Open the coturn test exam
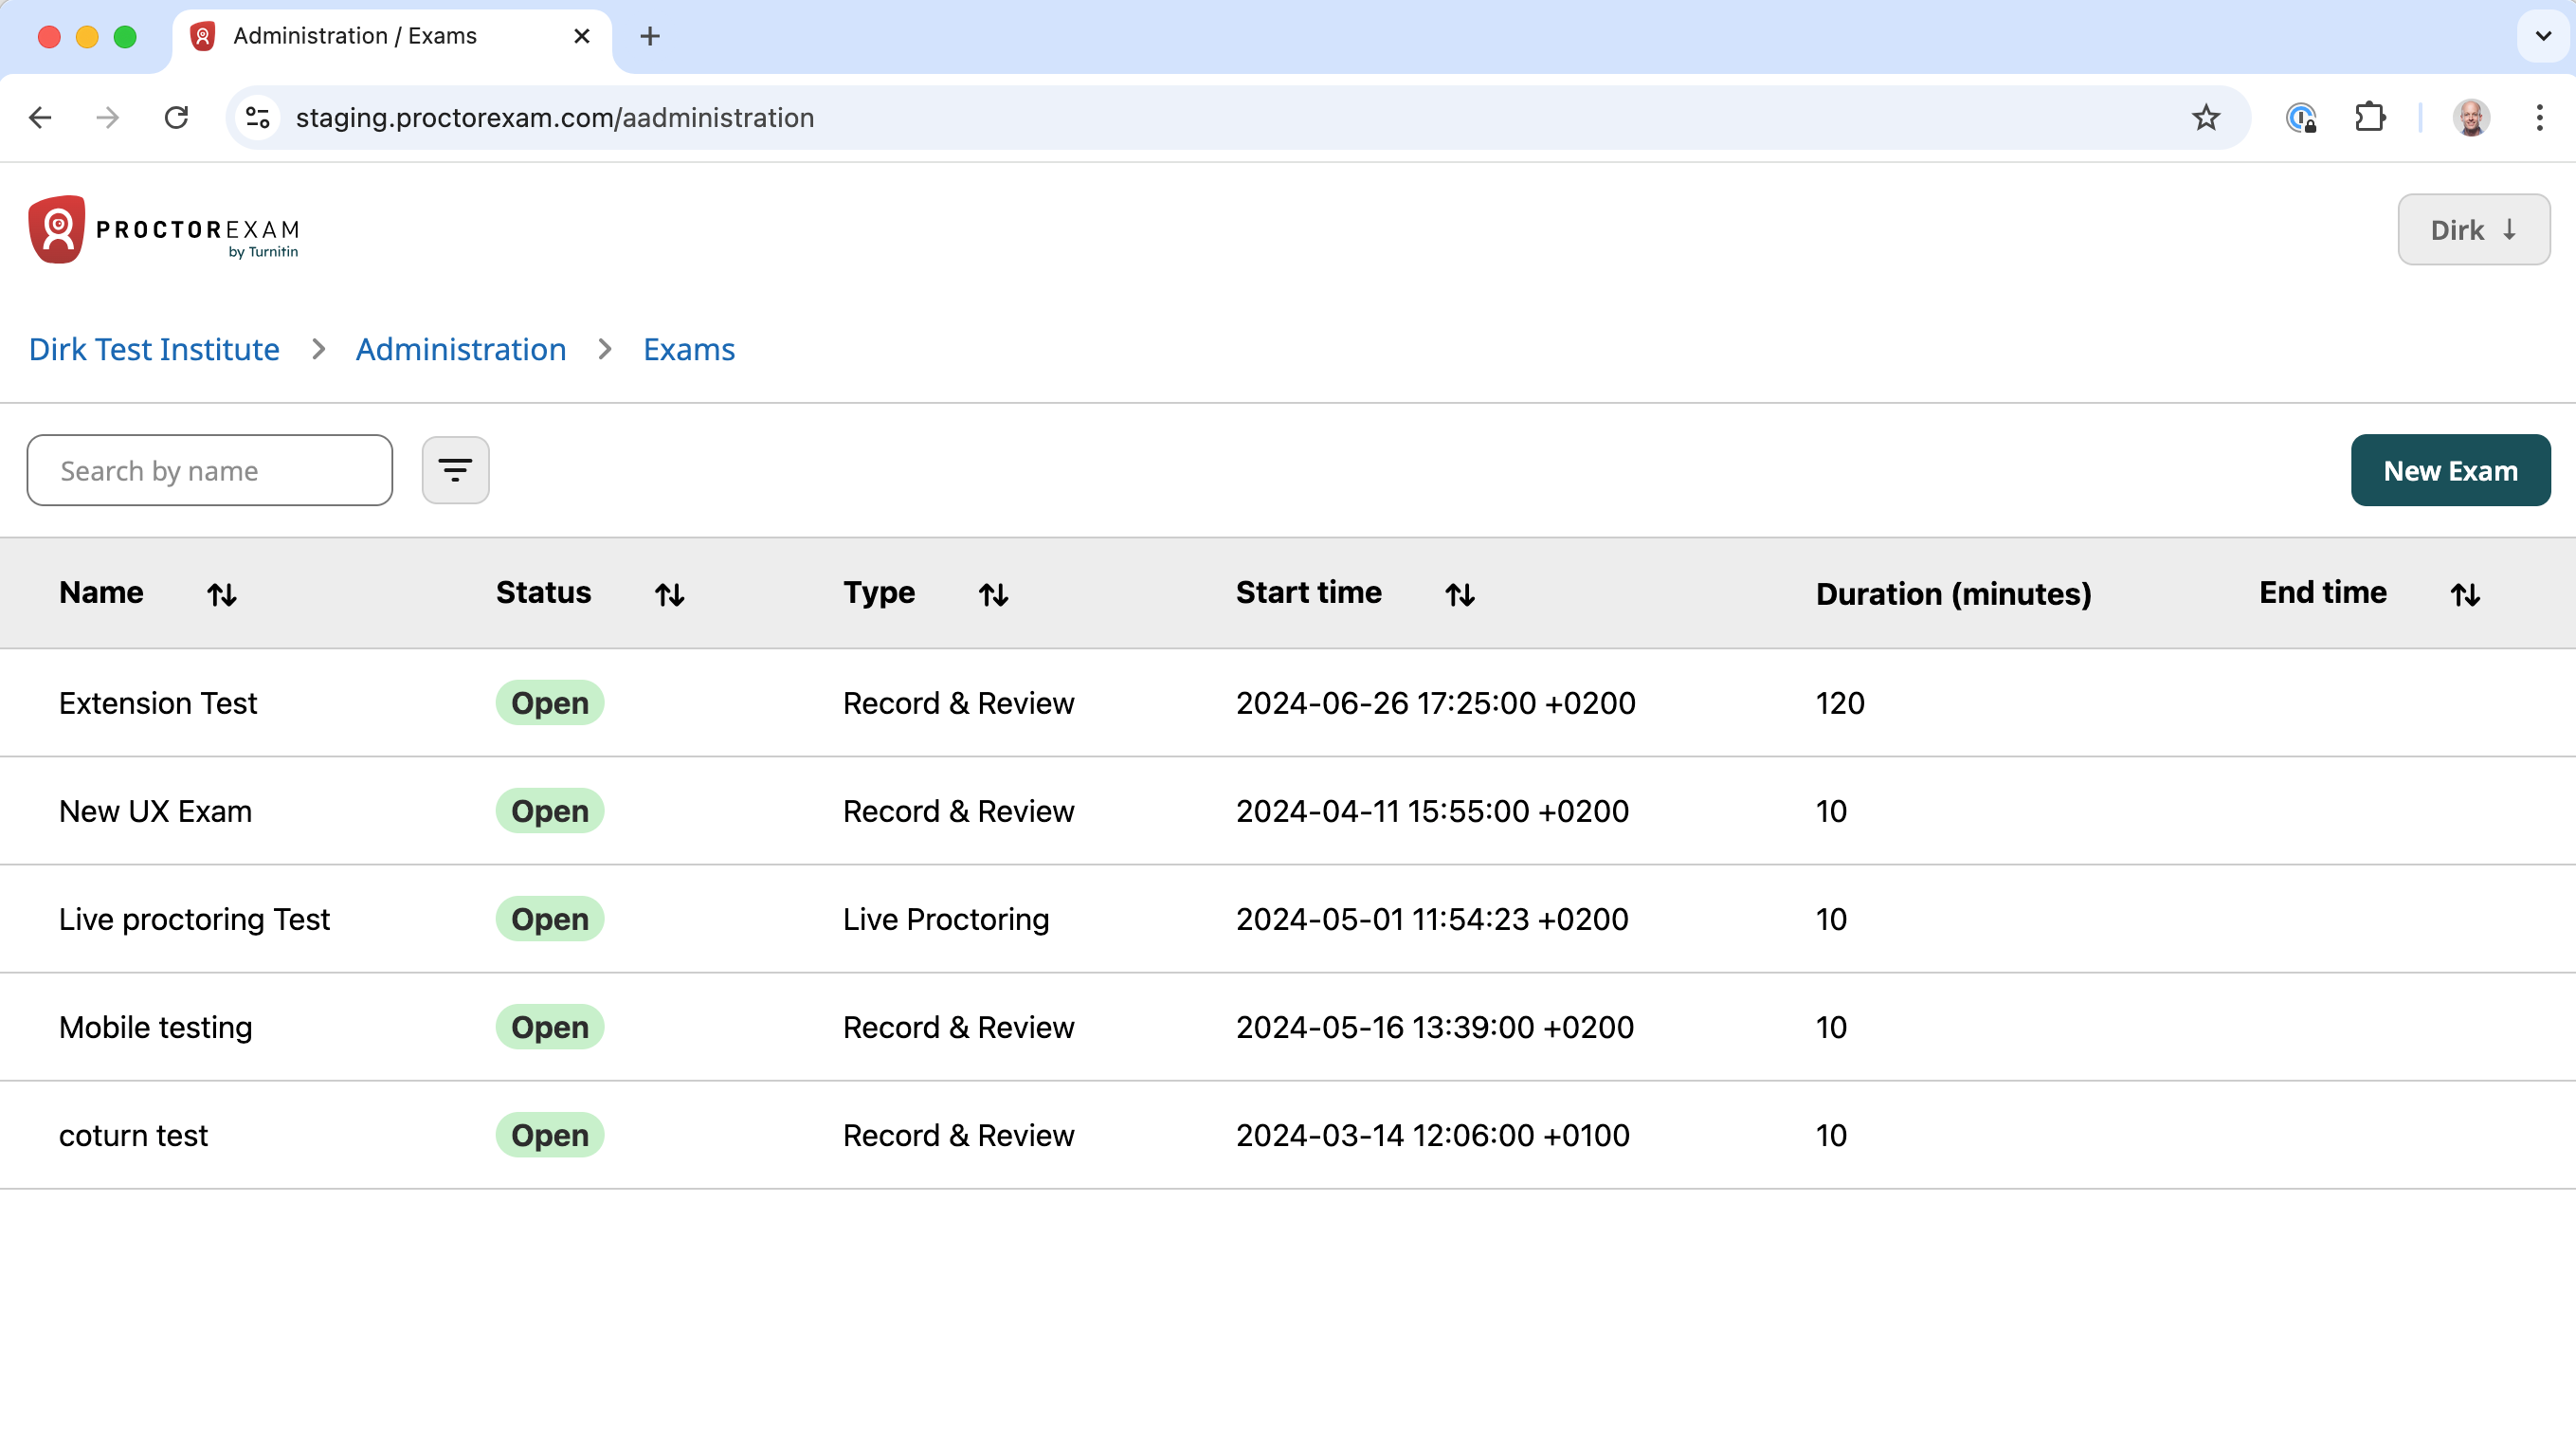The width and height of the screenshot is (2576, 1439). [133, 1135]
